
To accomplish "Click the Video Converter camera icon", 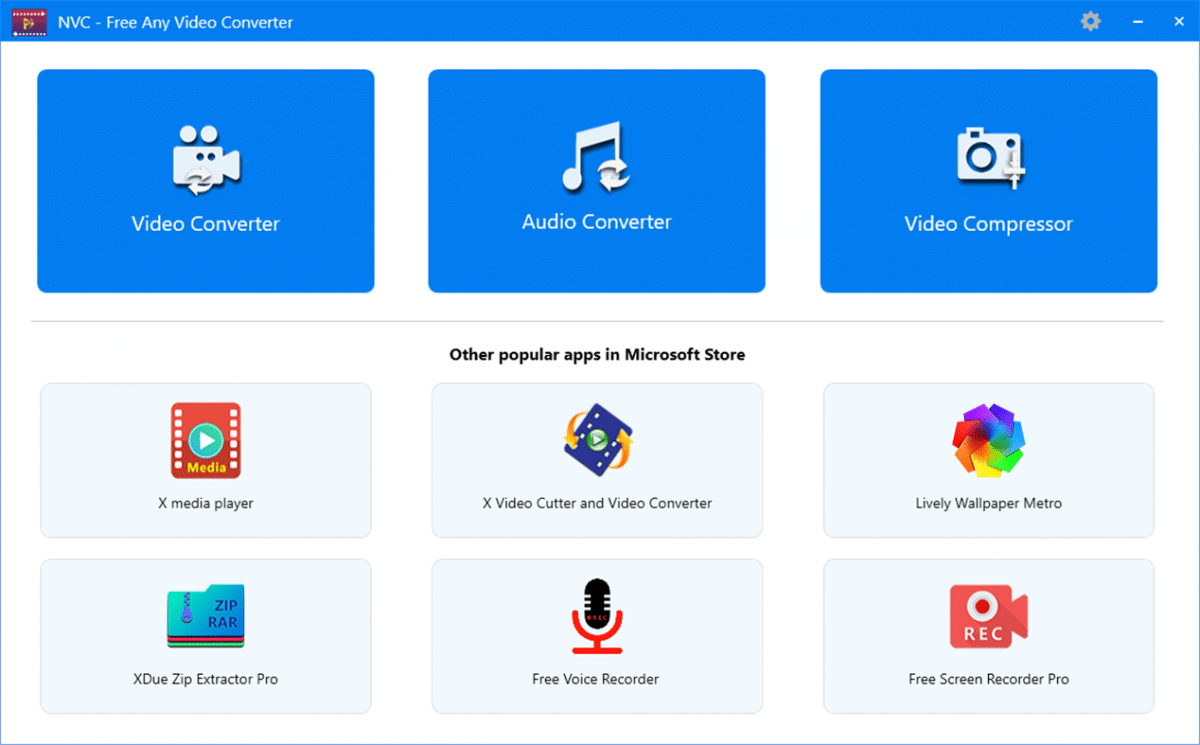I will pos(205,155).
